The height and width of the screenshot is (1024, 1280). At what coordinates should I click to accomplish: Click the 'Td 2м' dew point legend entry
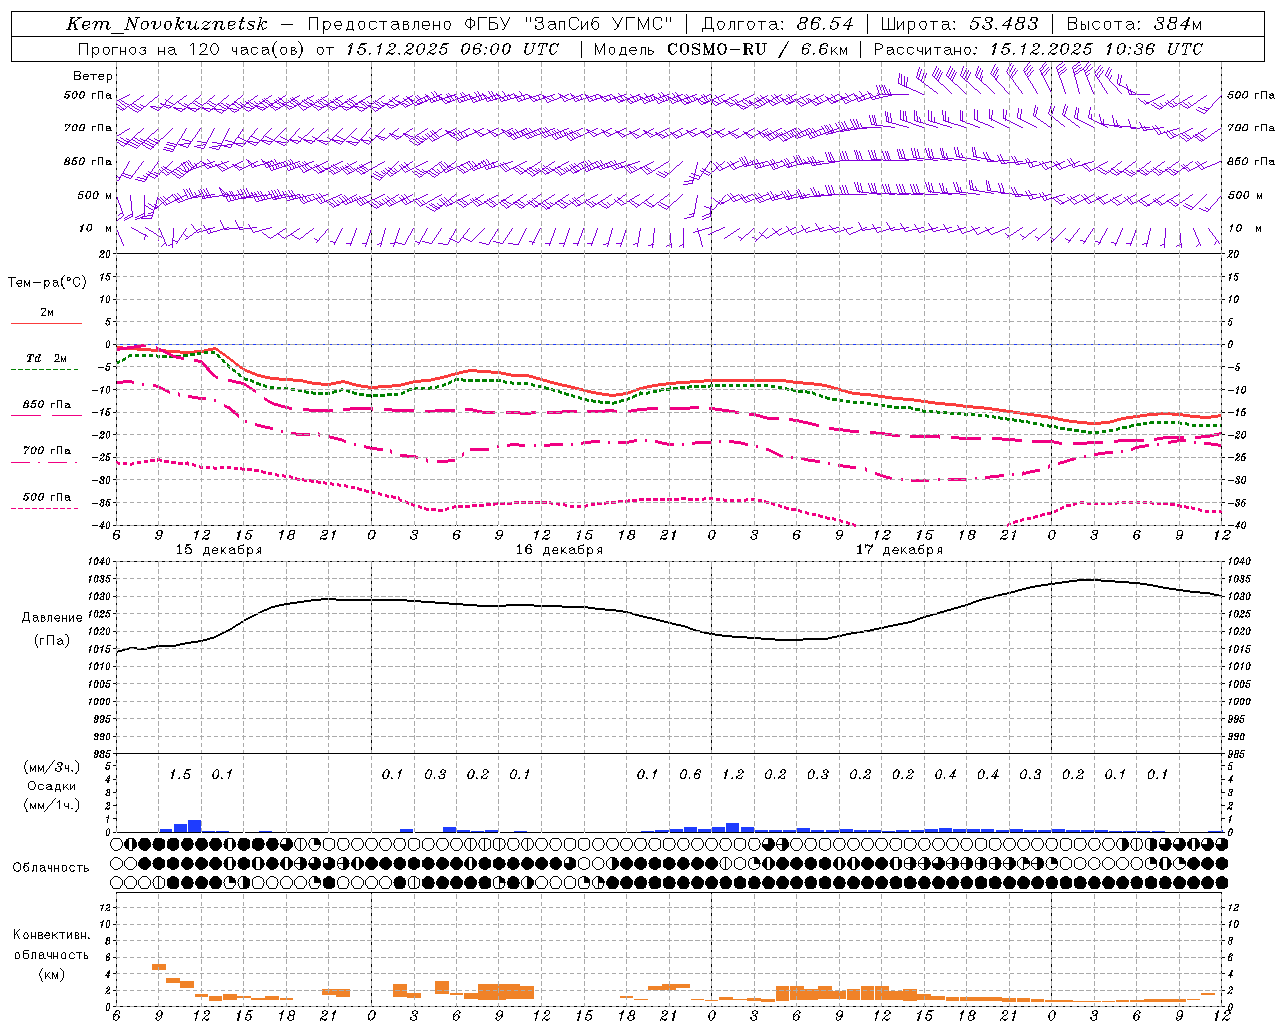pos(46,358)
